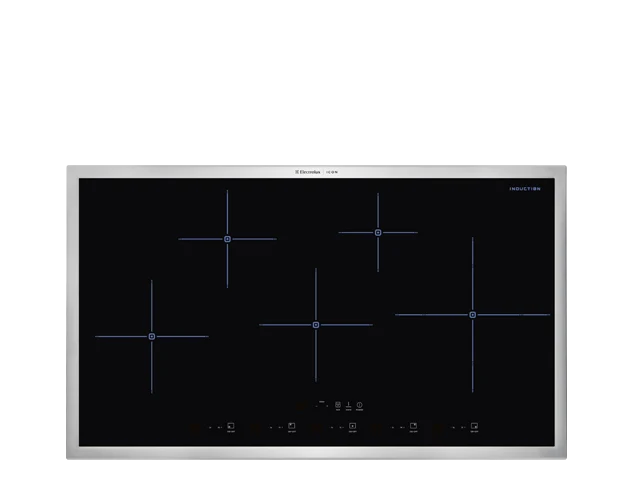The width and height of the screenshot is (632, 480).
Task: Tap the main power icon
Action: click(360, 405)
